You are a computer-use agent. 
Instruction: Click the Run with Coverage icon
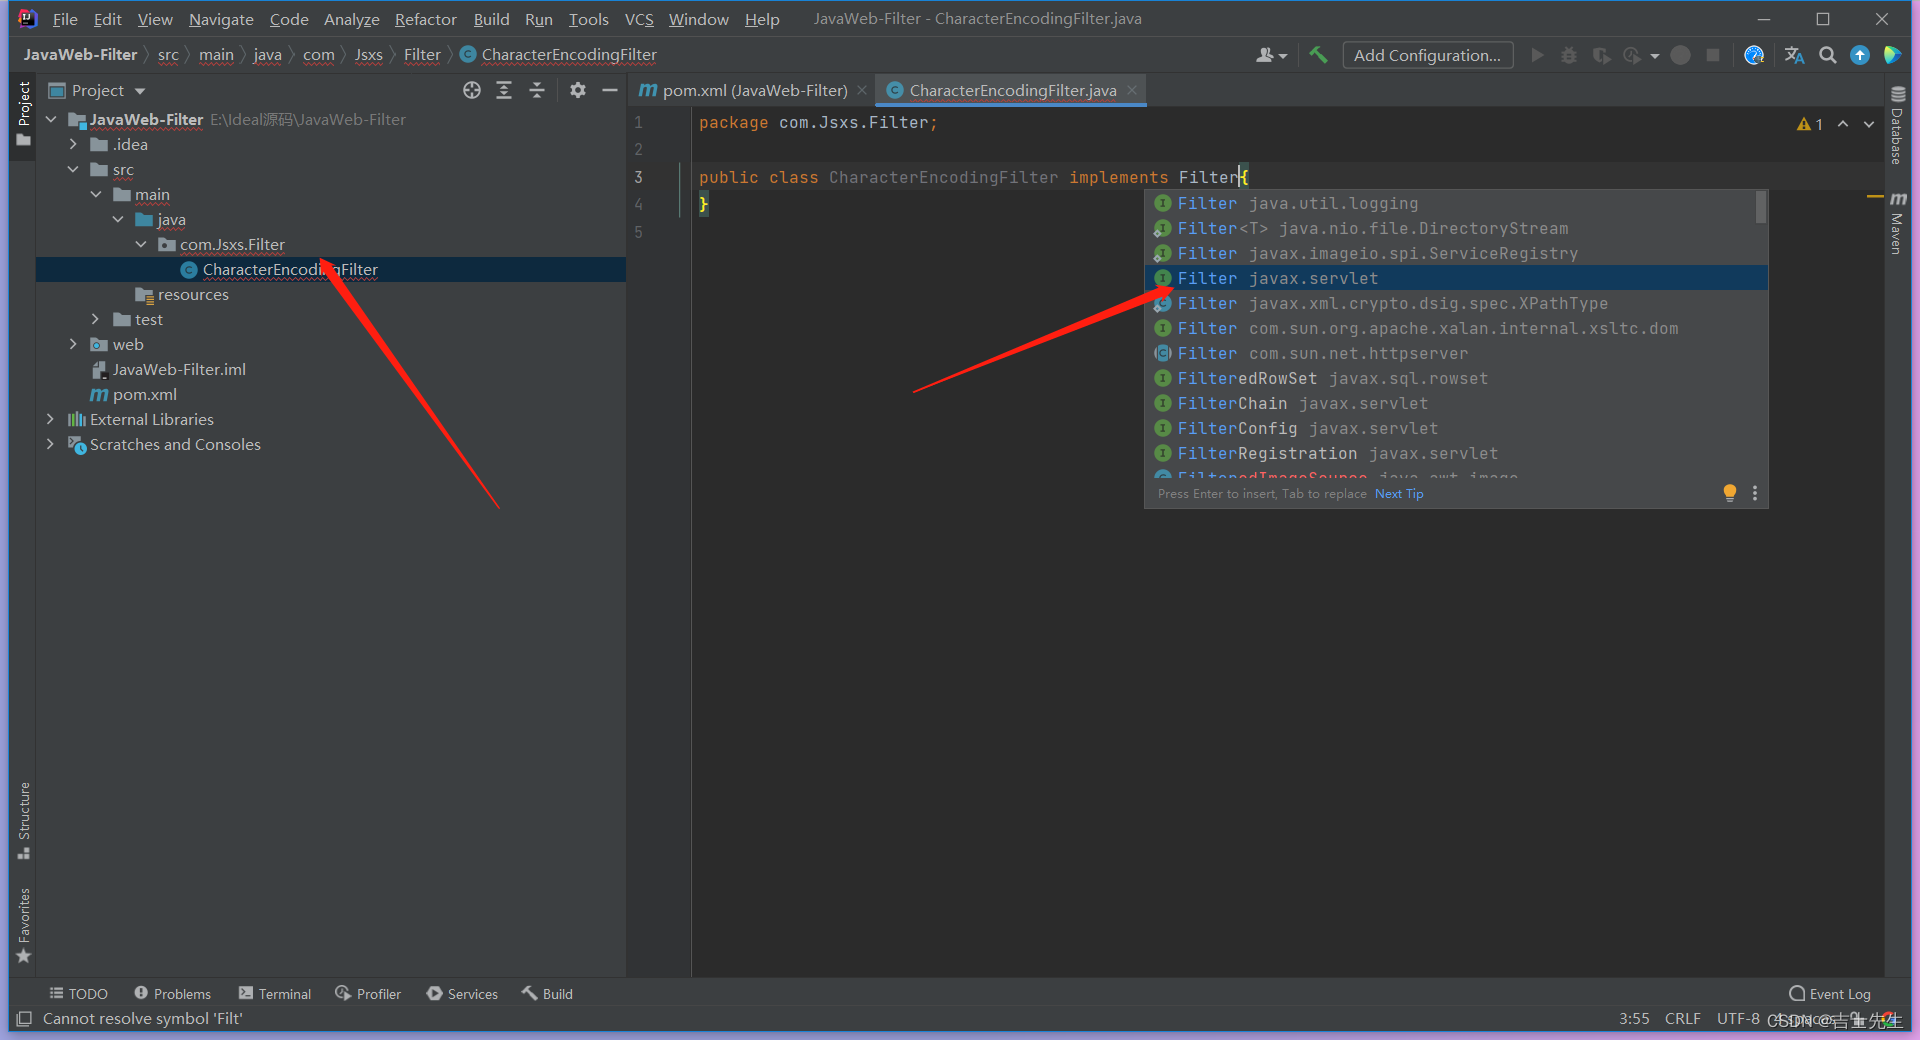1601,55
